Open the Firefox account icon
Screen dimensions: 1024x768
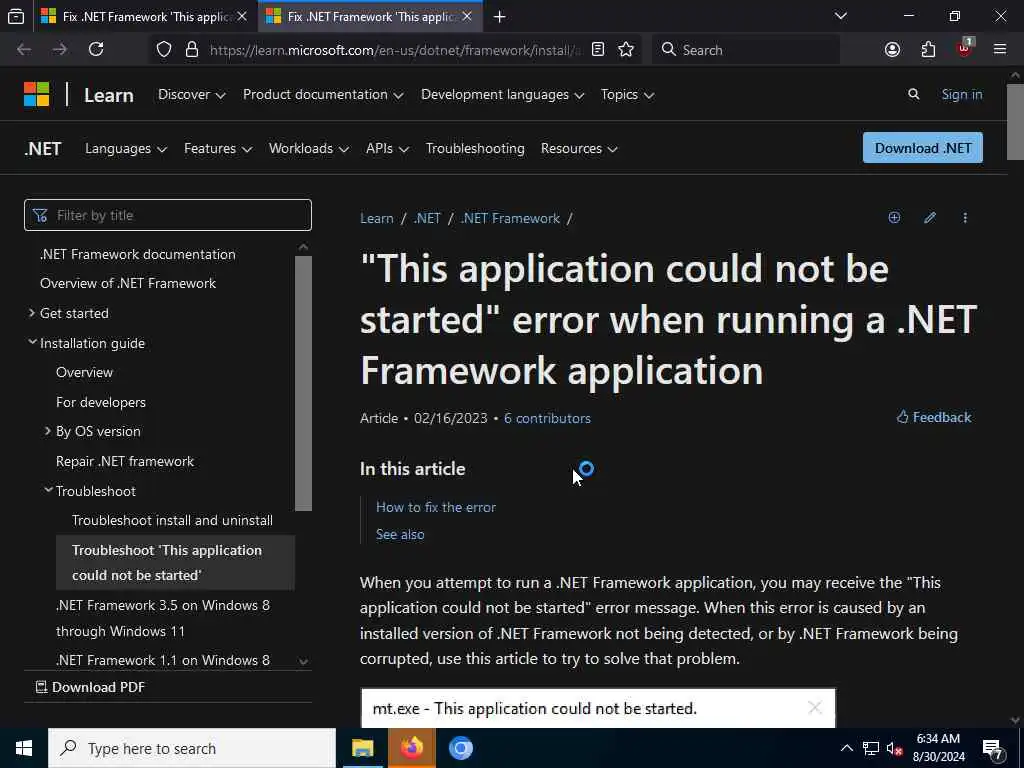[x=892, y=50]
